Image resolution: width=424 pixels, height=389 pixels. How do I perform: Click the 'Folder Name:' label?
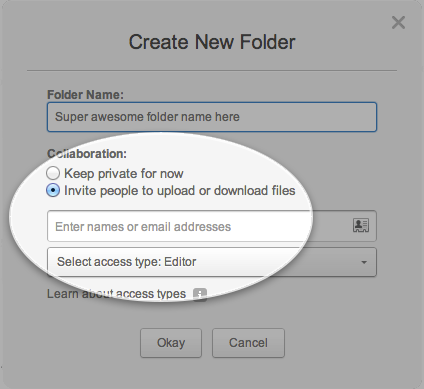(85, 95)
